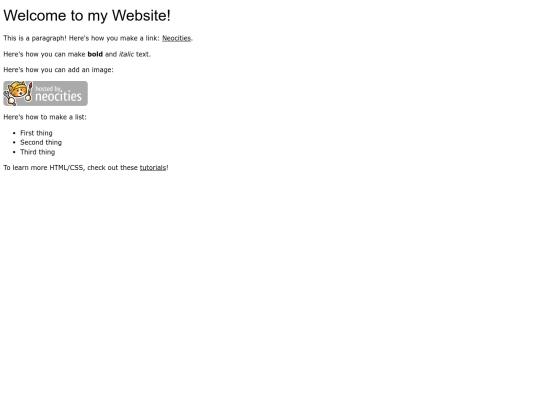Select the Second thing list item
Image resolution: width=540 pixels, height=405 pixels.
tap(41, 143)
